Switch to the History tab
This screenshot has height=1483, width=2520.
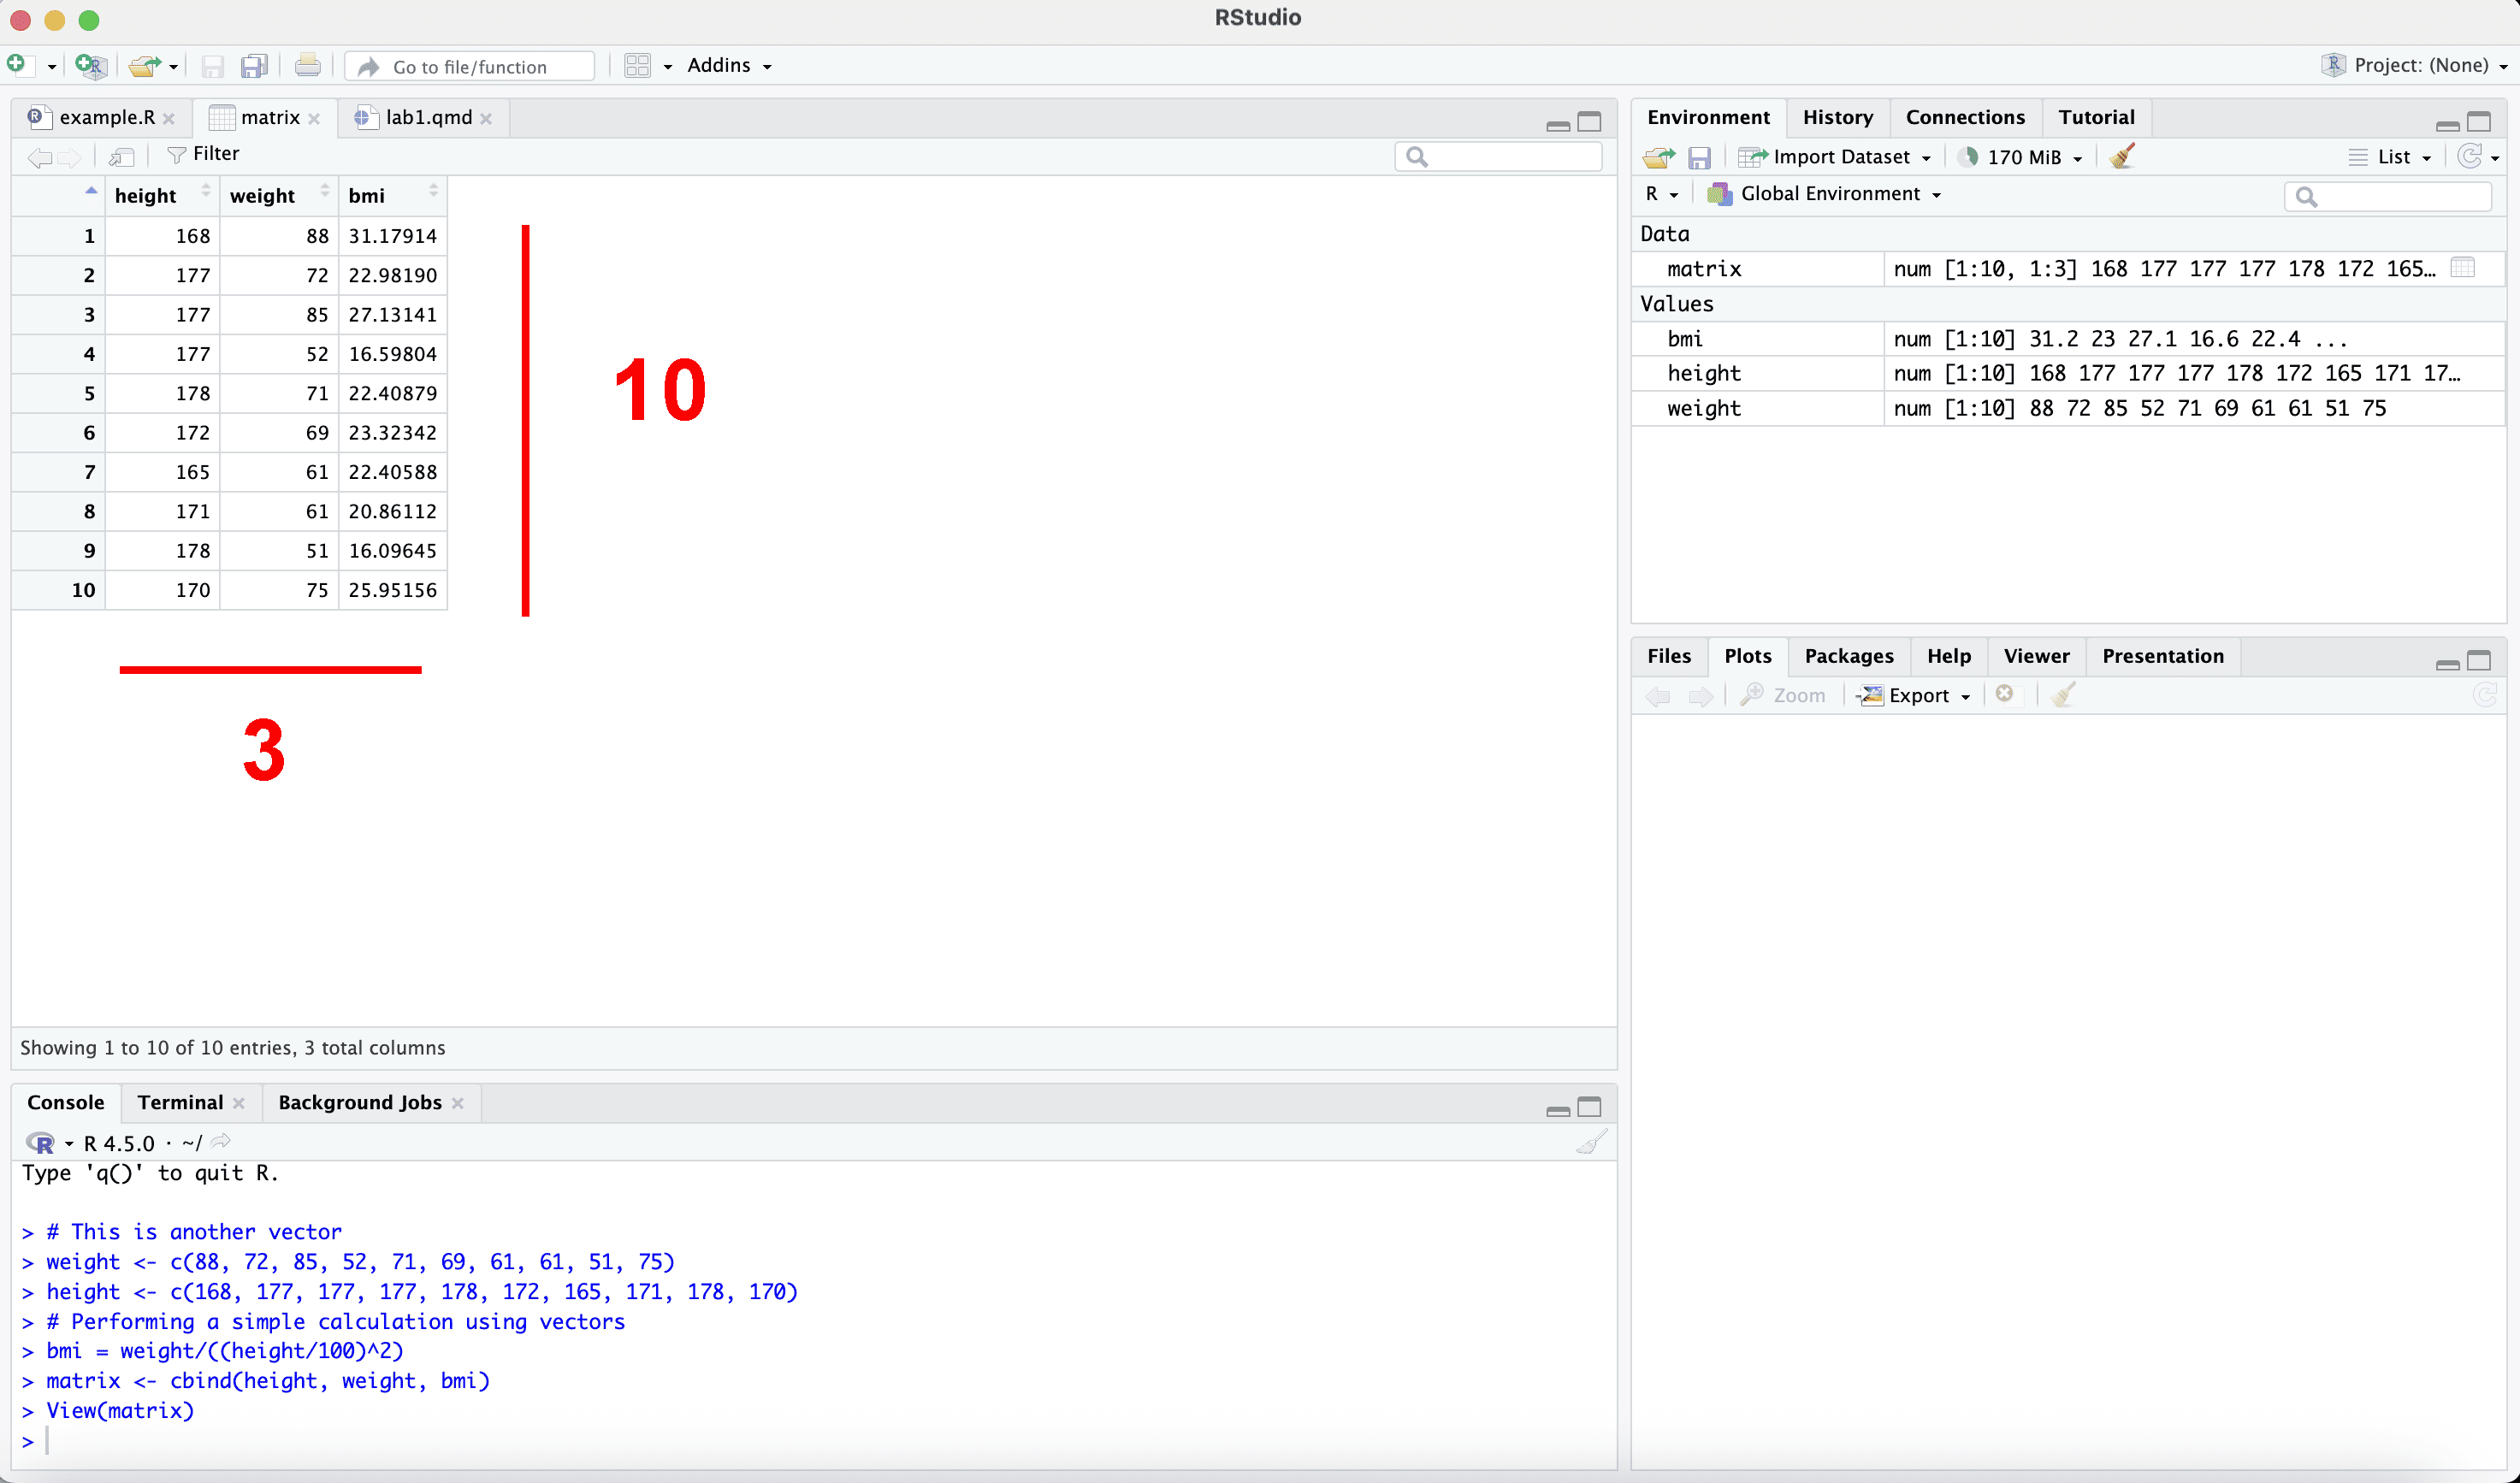[1837, 118]
